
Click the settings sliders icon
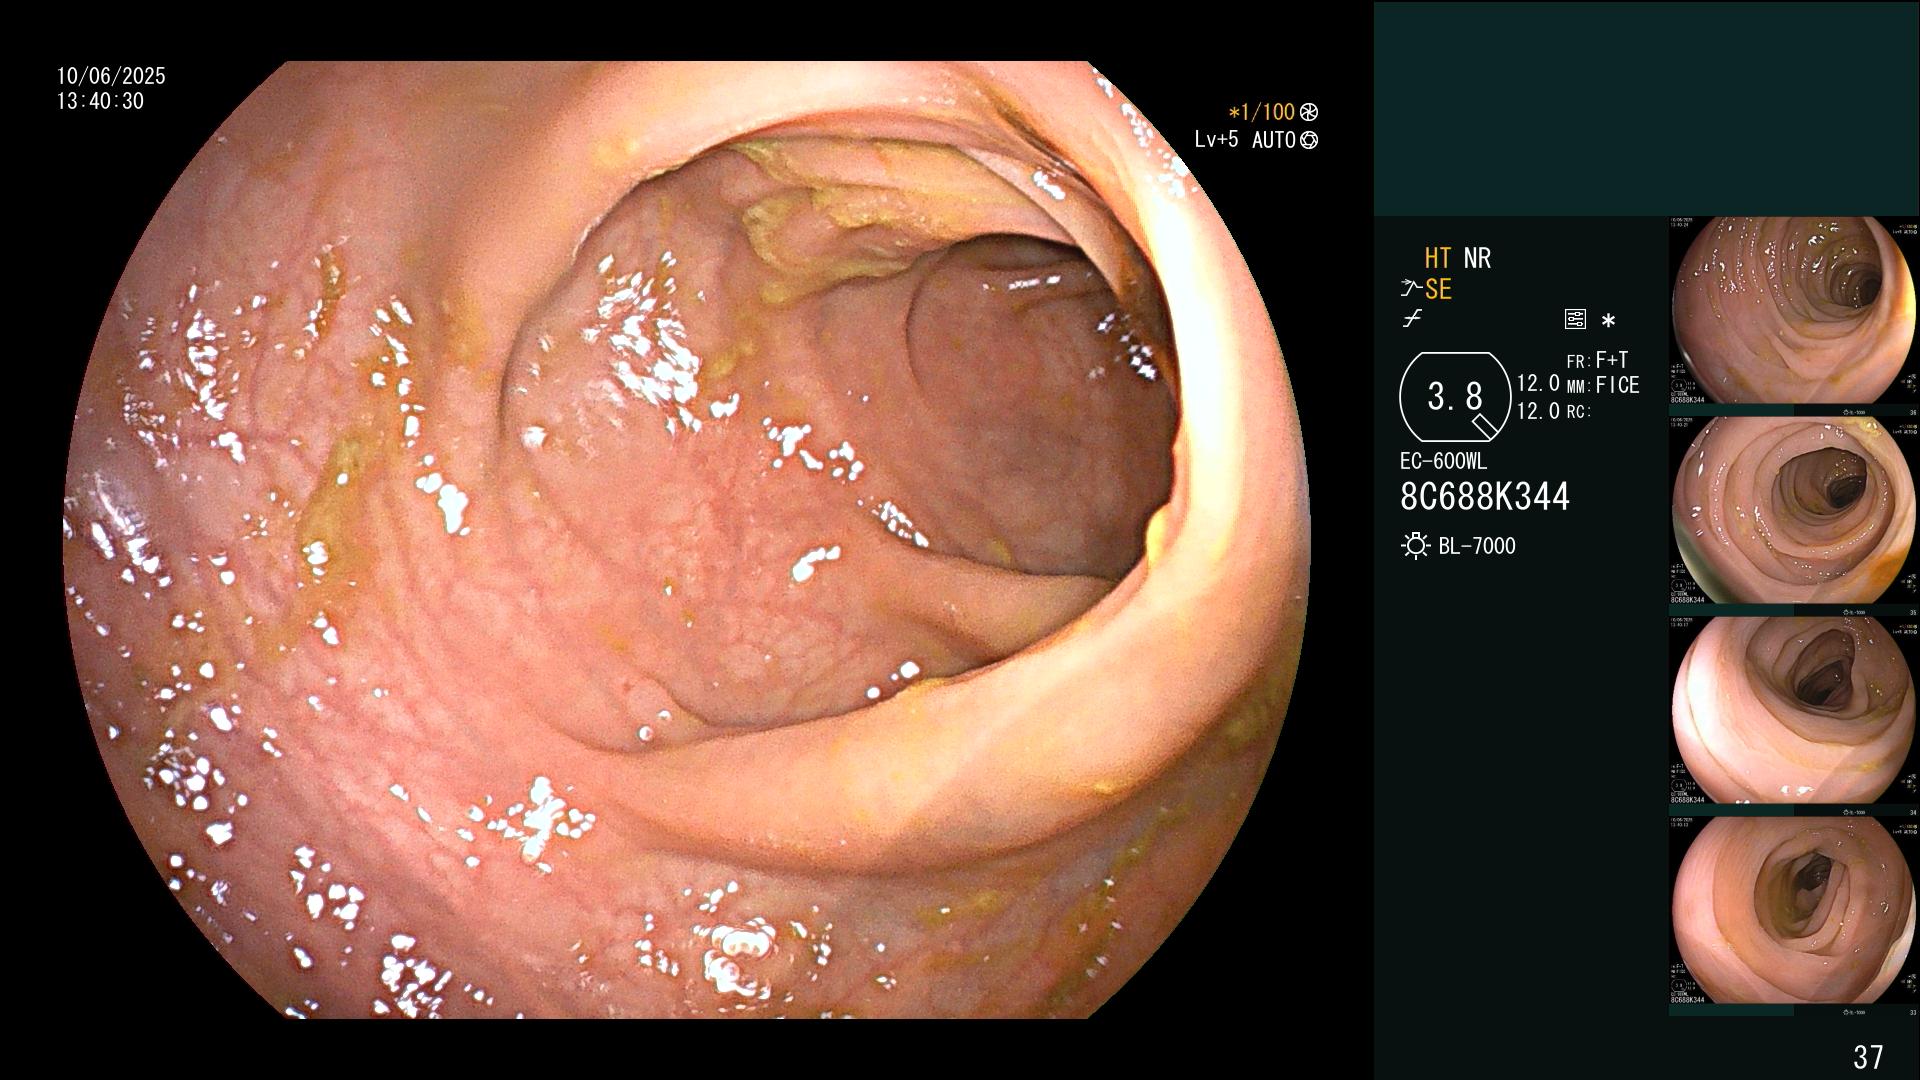(1575, 320)
